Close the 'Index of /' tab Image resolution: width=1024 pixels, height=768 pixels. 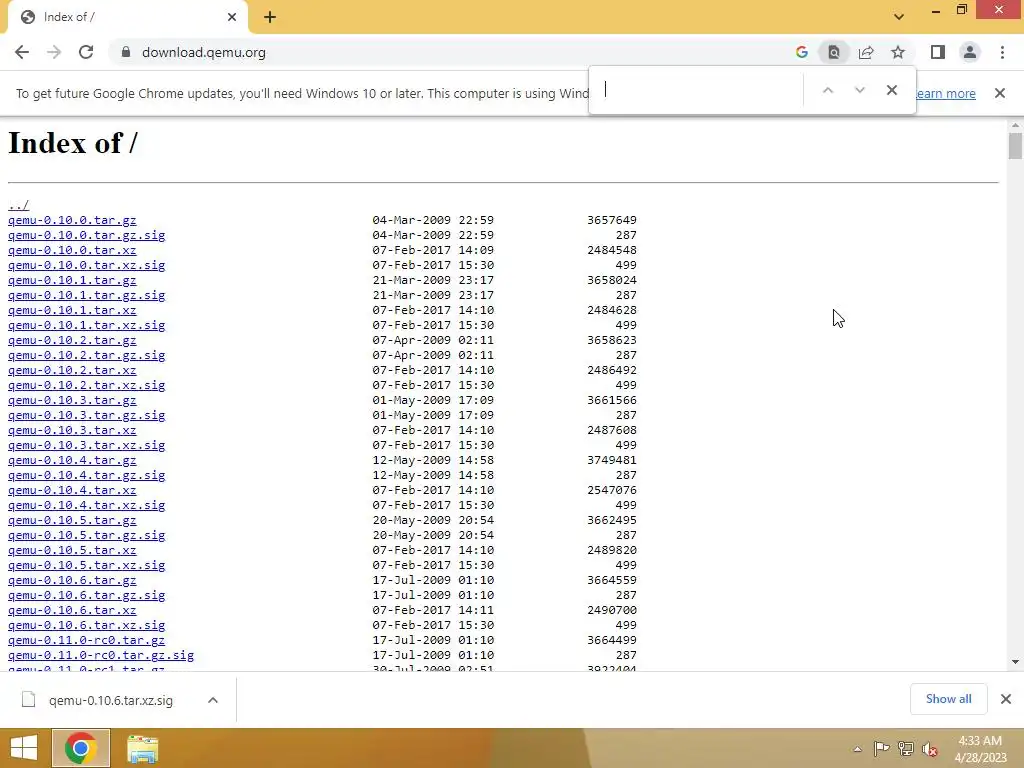[232, 18]
